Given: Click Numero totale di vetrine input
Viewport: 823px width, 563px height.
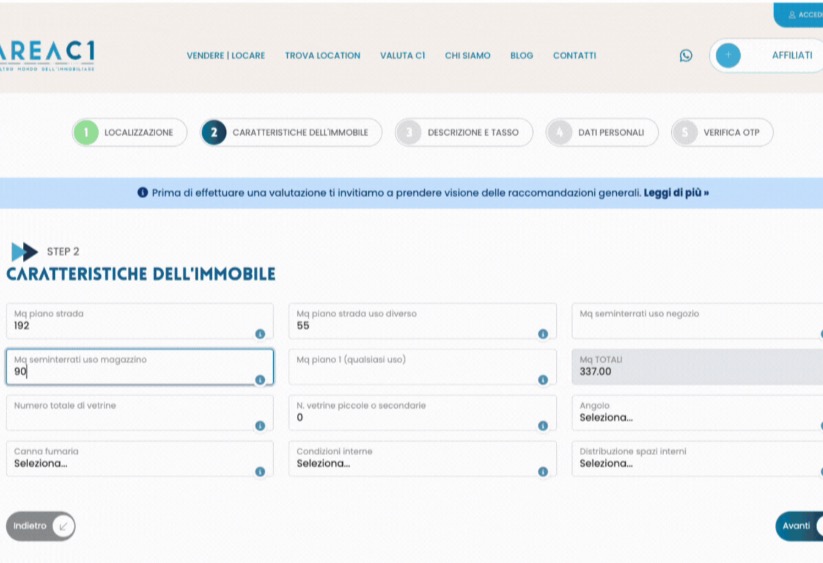Looking at the screenshot, I should point(140,413).
